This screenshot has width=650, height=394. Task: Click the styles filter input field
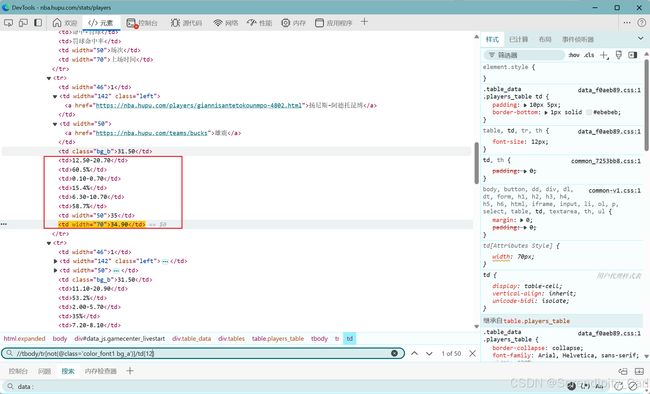coord(524,55)
